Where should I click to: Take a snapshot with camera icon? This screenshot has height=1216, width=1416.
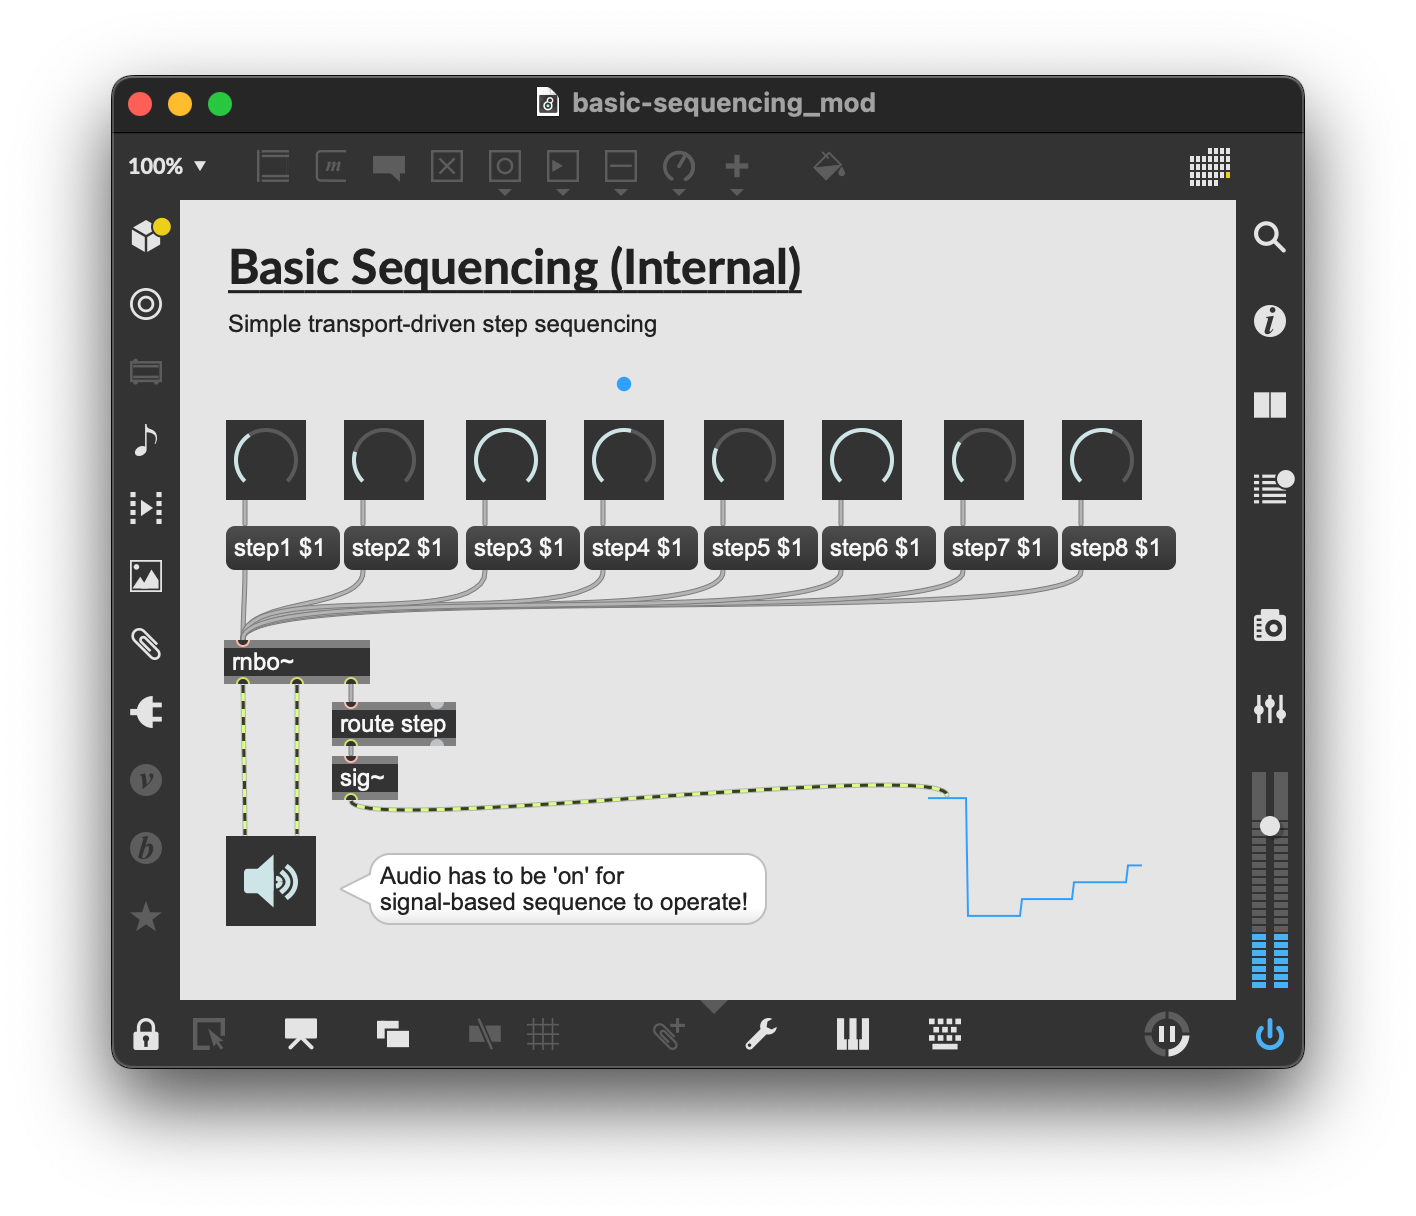[x=1269, y=626]
